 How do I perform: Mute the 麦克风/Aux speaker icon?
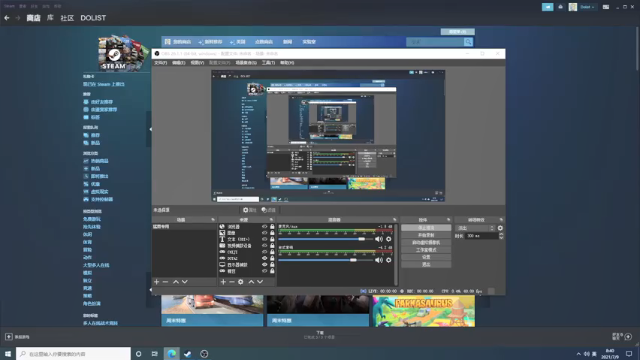click(379, 239)
